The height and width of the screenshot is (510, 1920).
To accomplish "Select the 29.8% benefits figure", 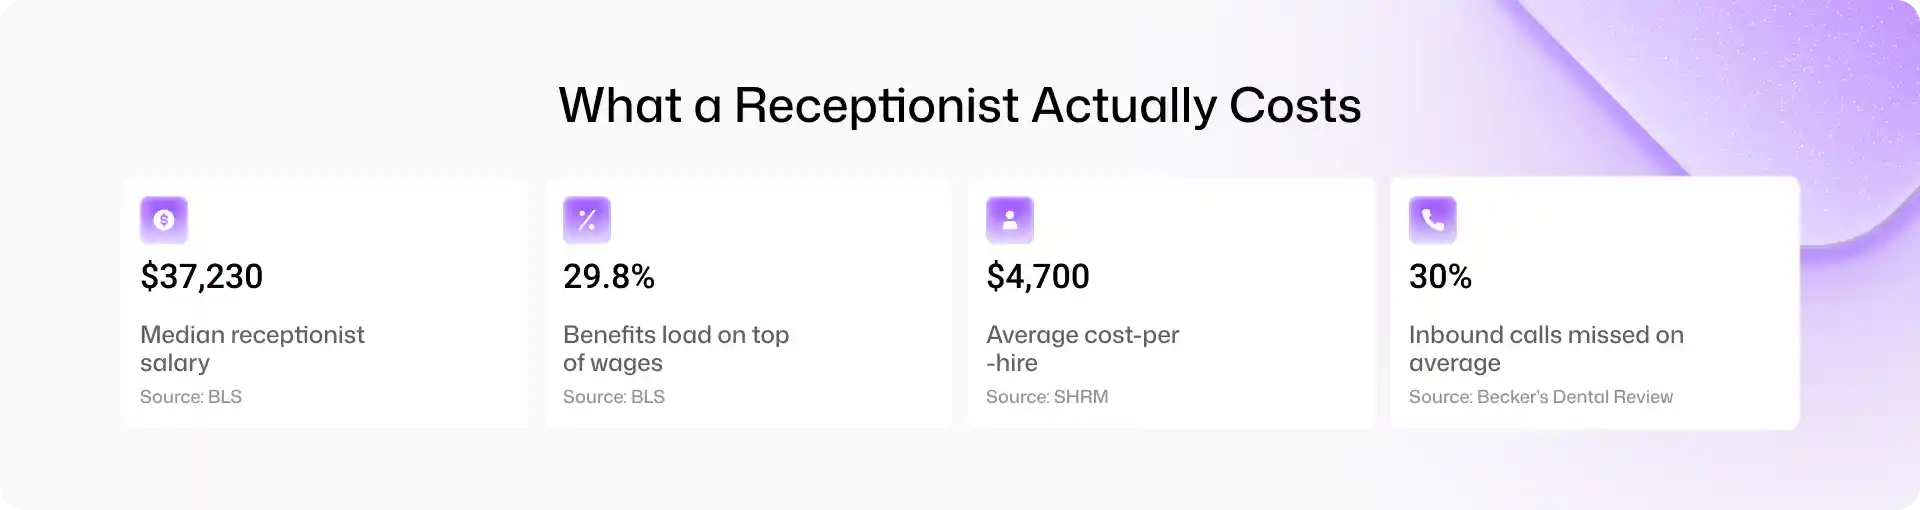I will (x=609, y=276).
